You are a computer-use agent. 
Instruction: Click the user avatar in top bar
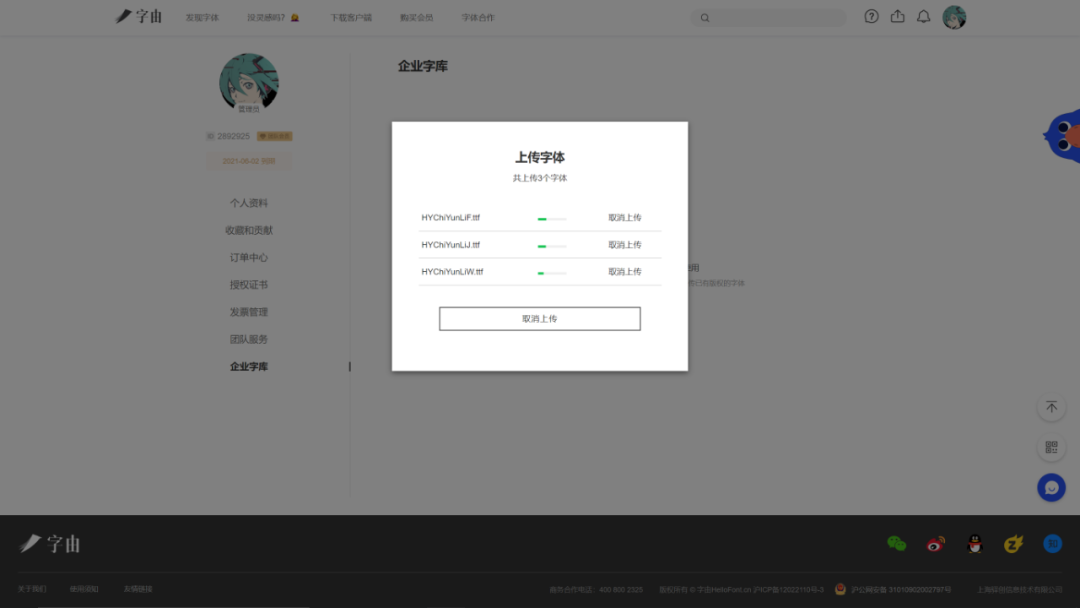click(x=954, y=17)
